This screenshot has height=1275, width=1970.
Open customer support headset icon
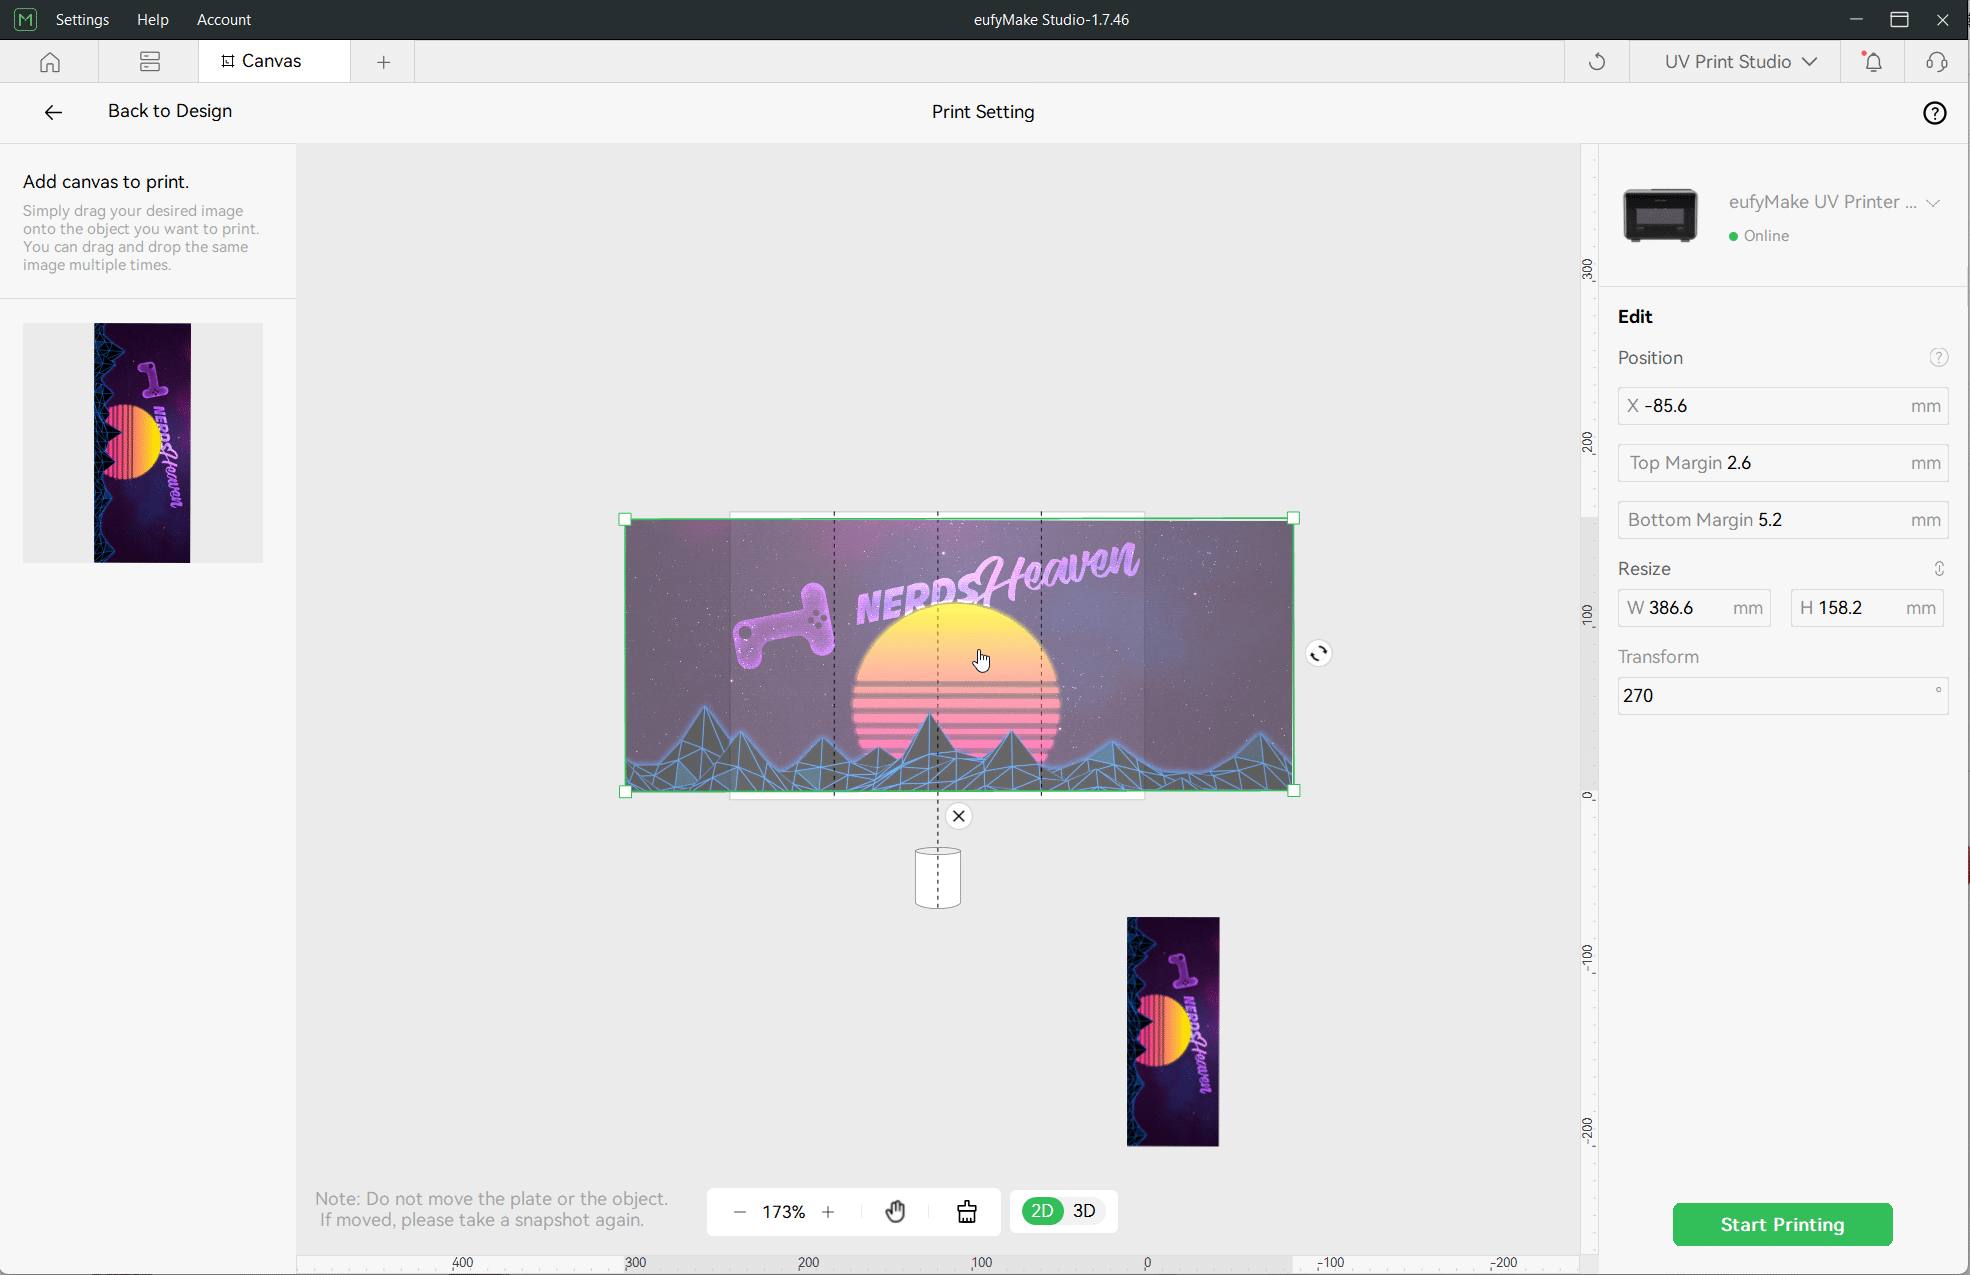(x=1937, y=62)
